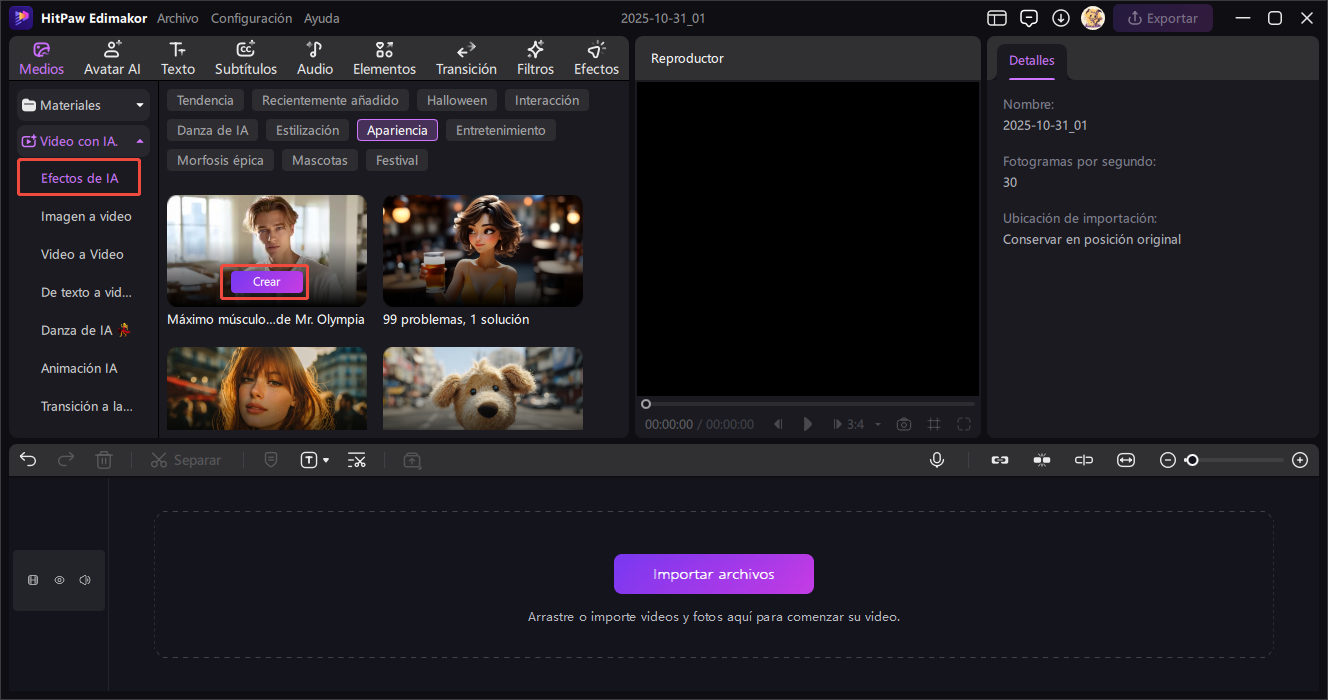Click the undo arrow in timeline toolbar

click(x=28, y=460)
